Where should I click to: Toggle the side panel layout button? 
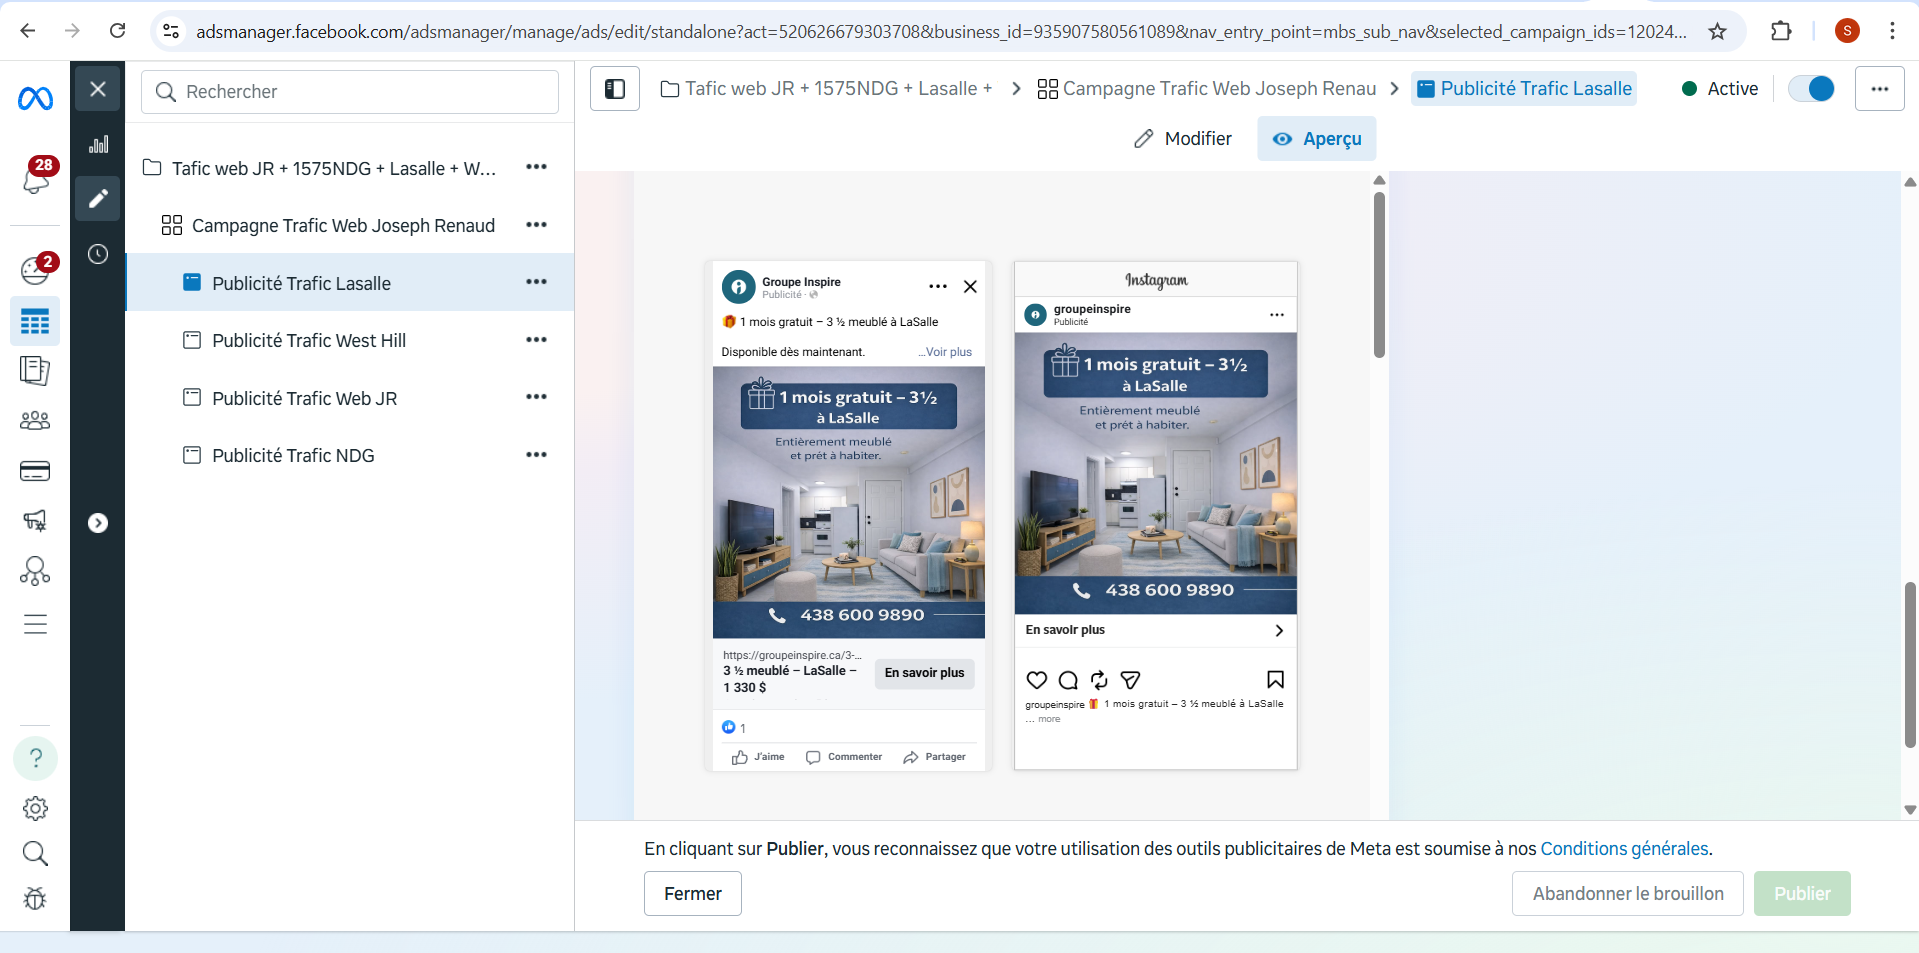[x=615, y=89]
